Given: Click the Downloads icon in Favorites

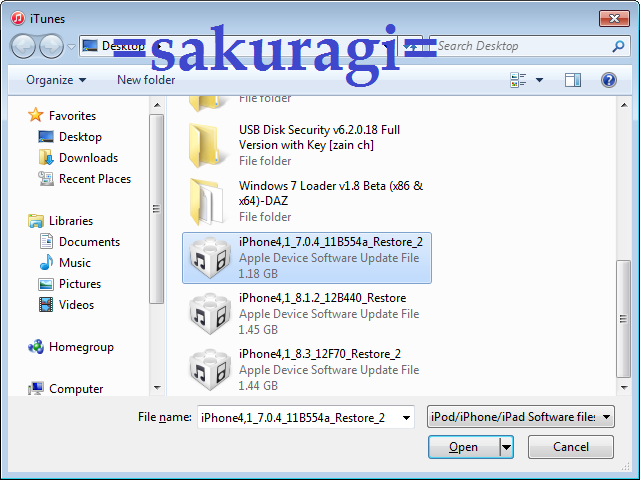Looking at the screenshot, I should click(x=46, y=158).
